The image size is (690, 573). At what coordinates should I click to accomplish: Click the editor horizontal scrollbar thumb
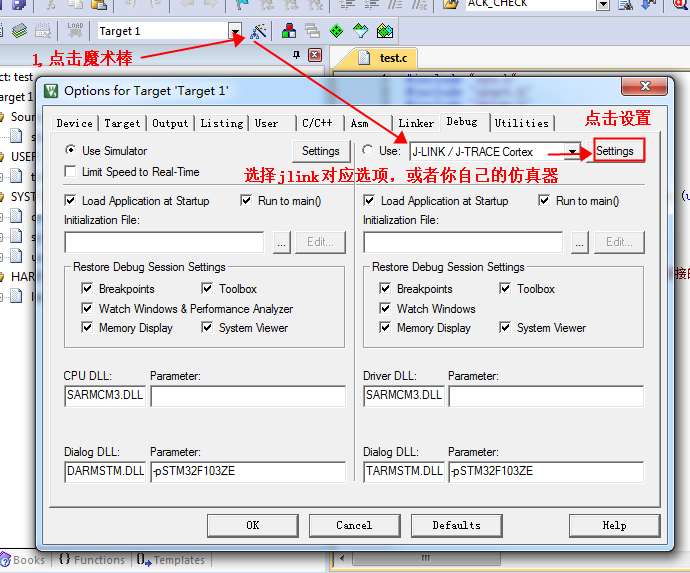tap(426, 558)
